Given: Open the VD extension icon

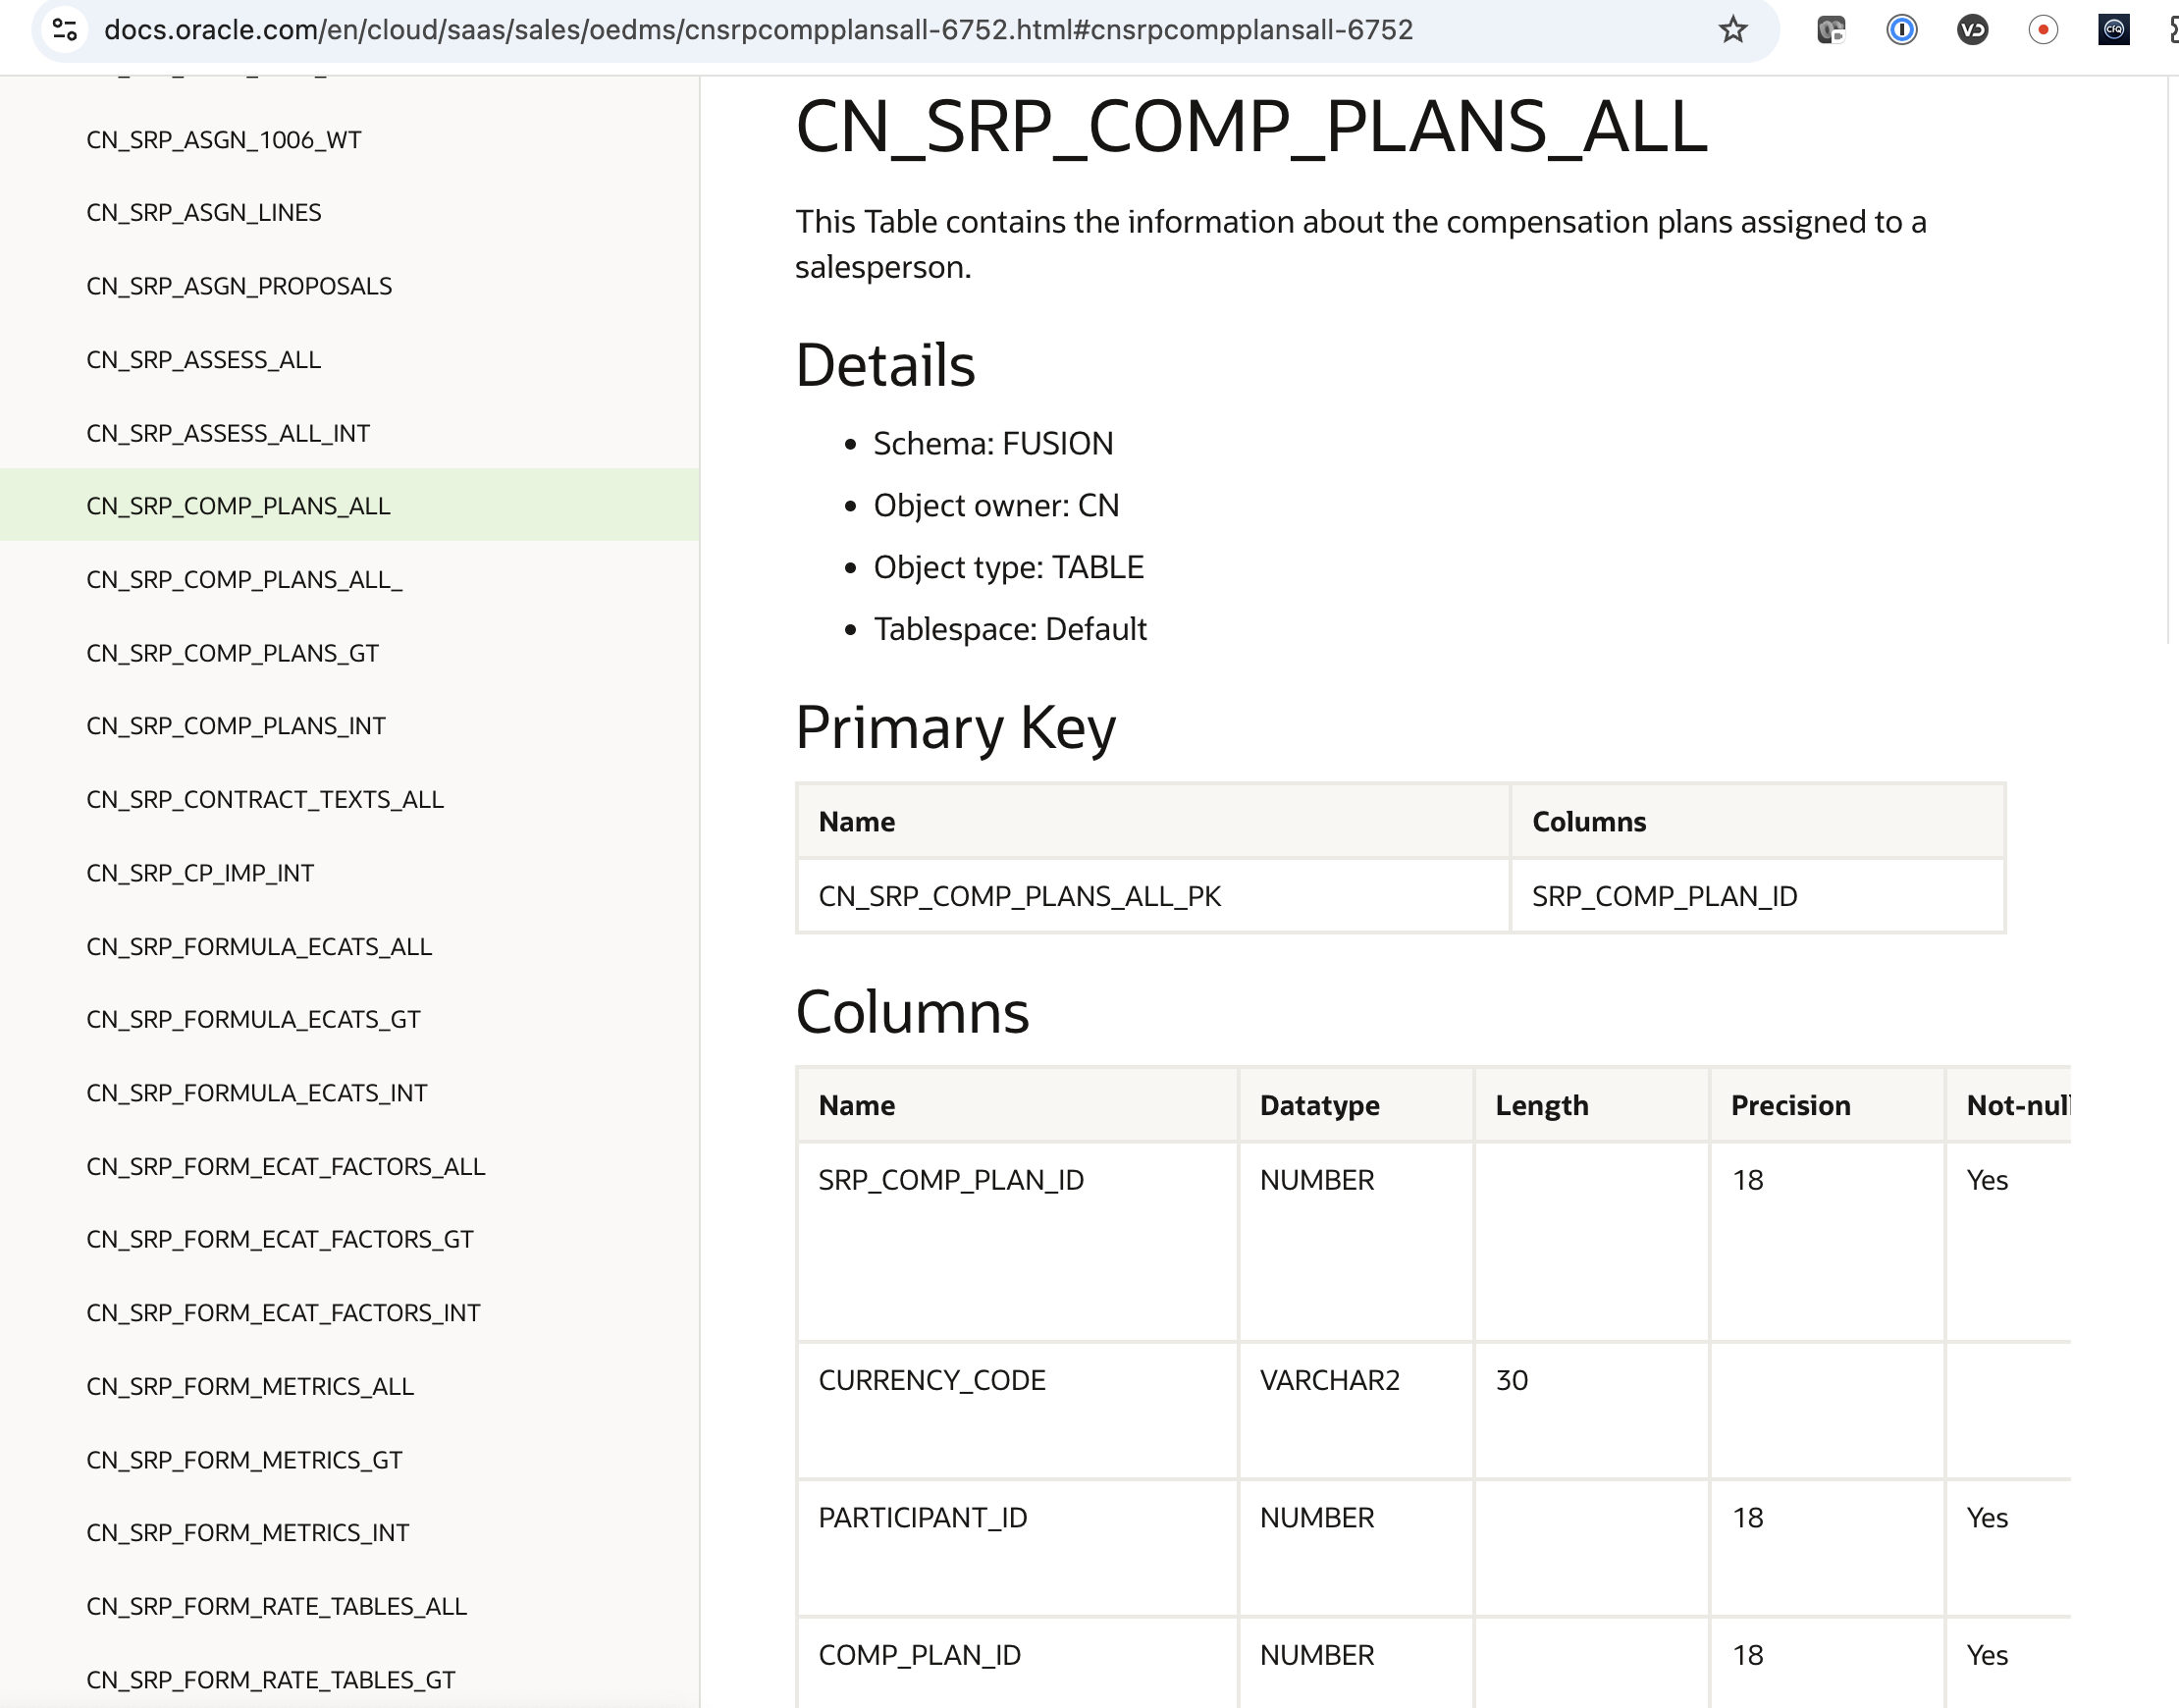Looking at the screenshot, I should 1972,30.
